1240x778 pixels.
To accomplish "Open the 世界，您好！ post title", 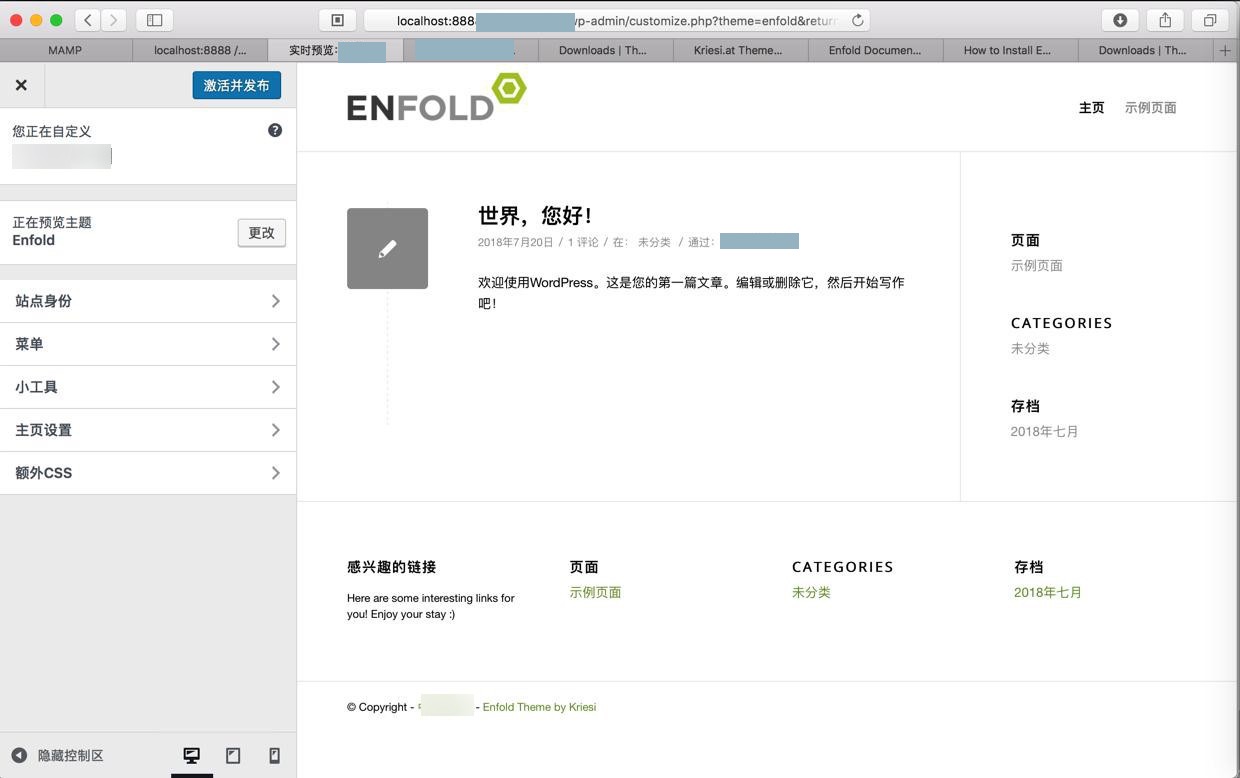I will coord(535,215).
